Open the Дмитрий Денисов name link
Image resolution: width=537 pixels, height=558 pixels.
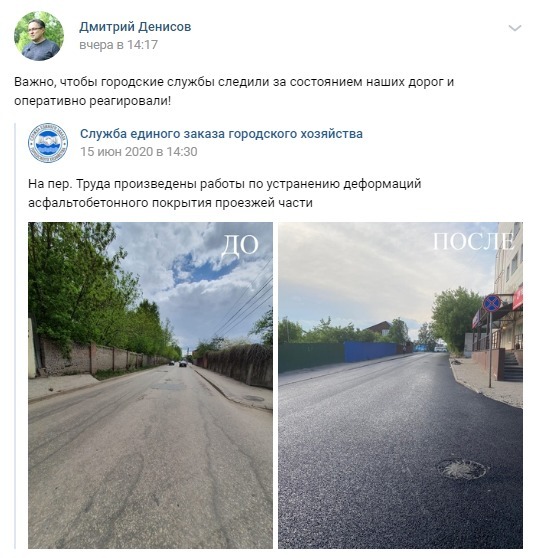pyautogui.click(x=135, y=27)
